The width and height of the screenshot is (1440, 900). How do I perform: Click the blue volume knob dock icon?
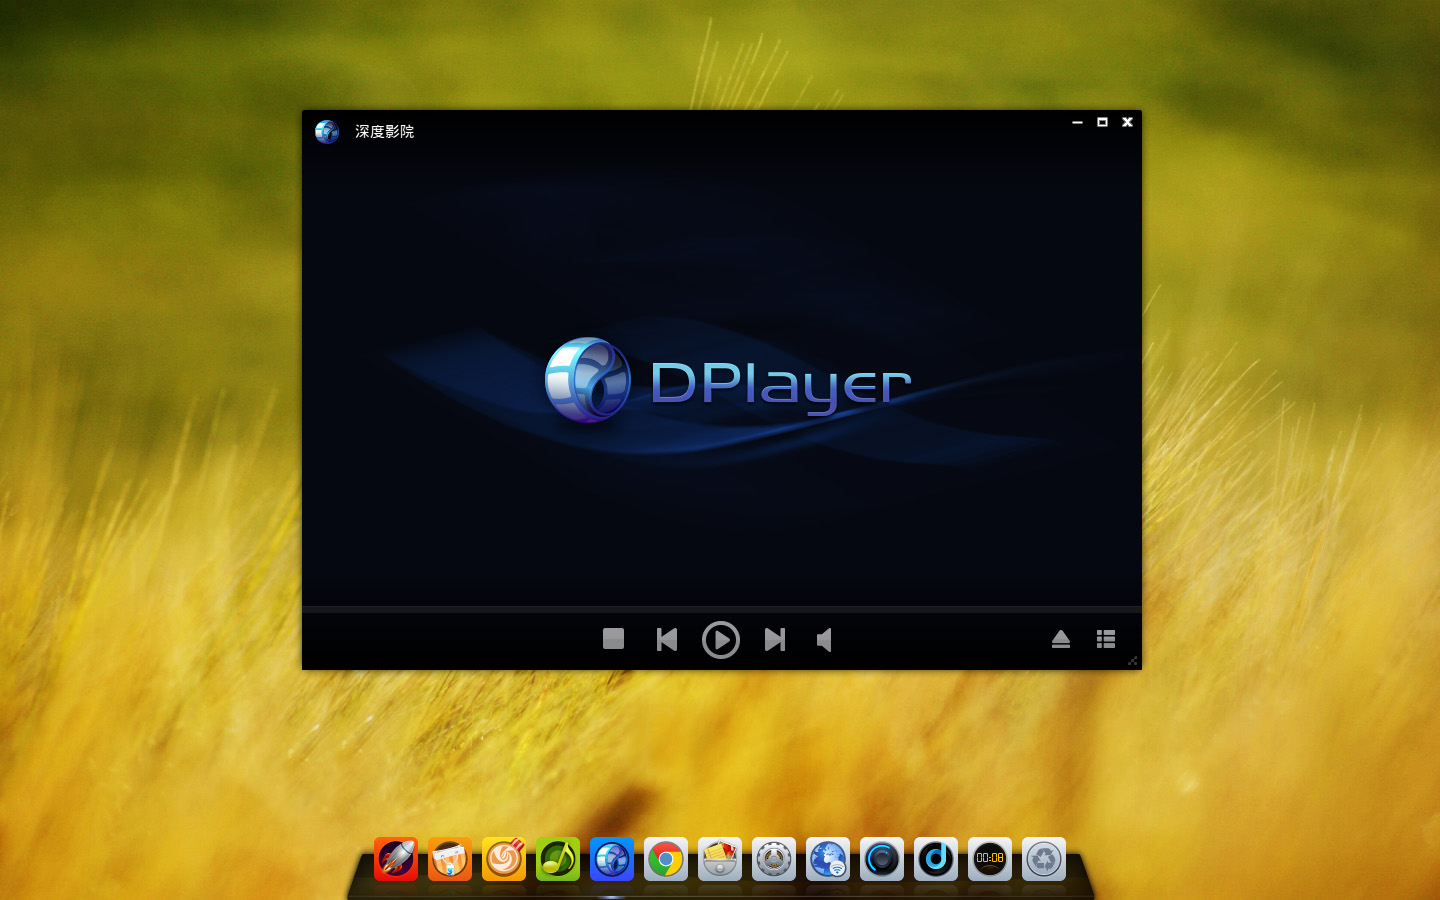(x=882, y=859)
